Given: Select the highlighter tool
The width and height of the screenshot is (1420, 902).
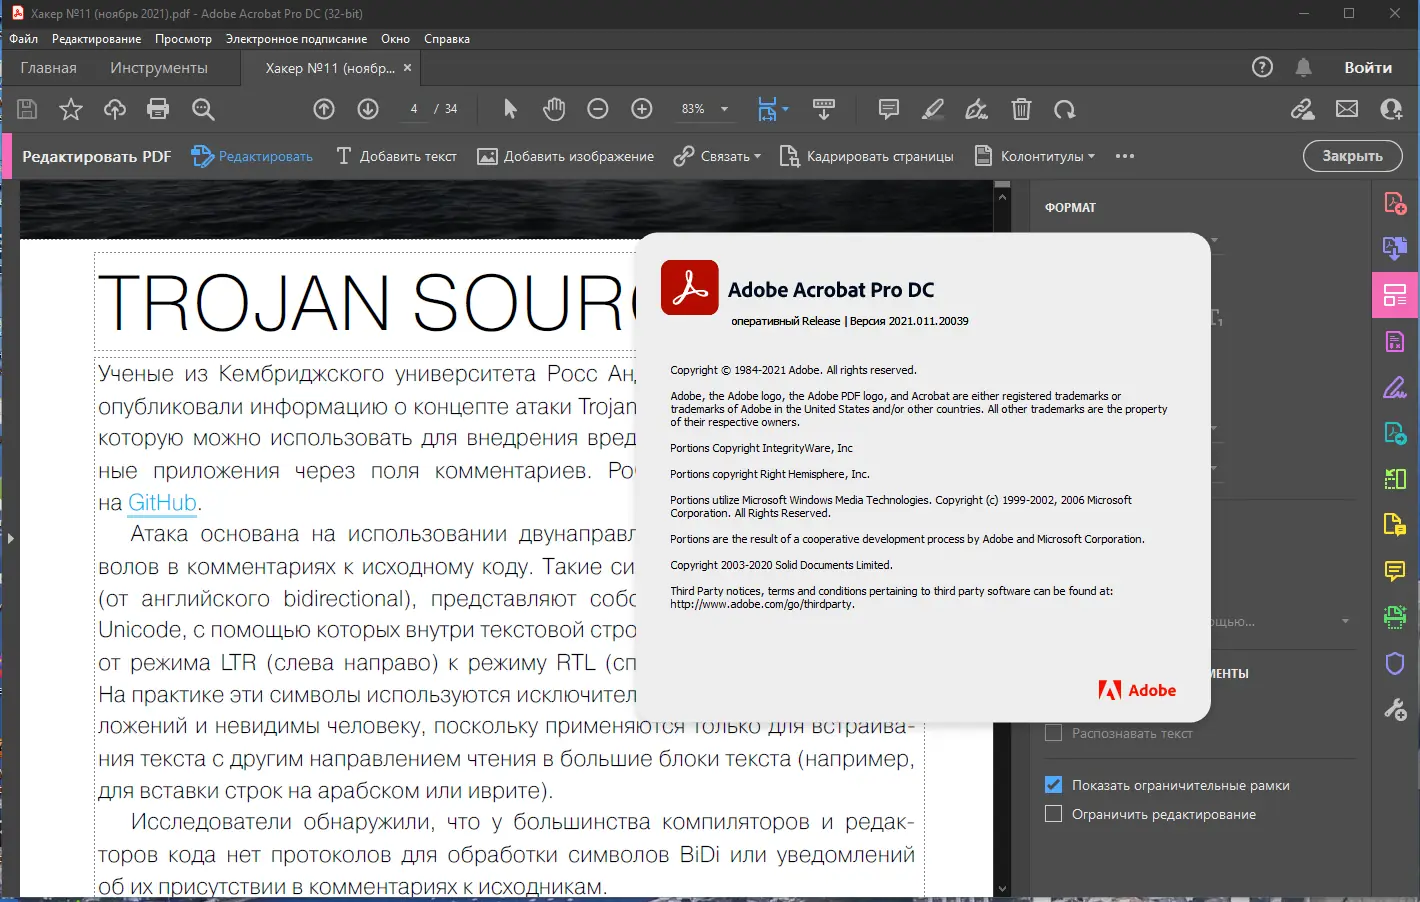Looking at the screenshot, I should tap(932, 109).
